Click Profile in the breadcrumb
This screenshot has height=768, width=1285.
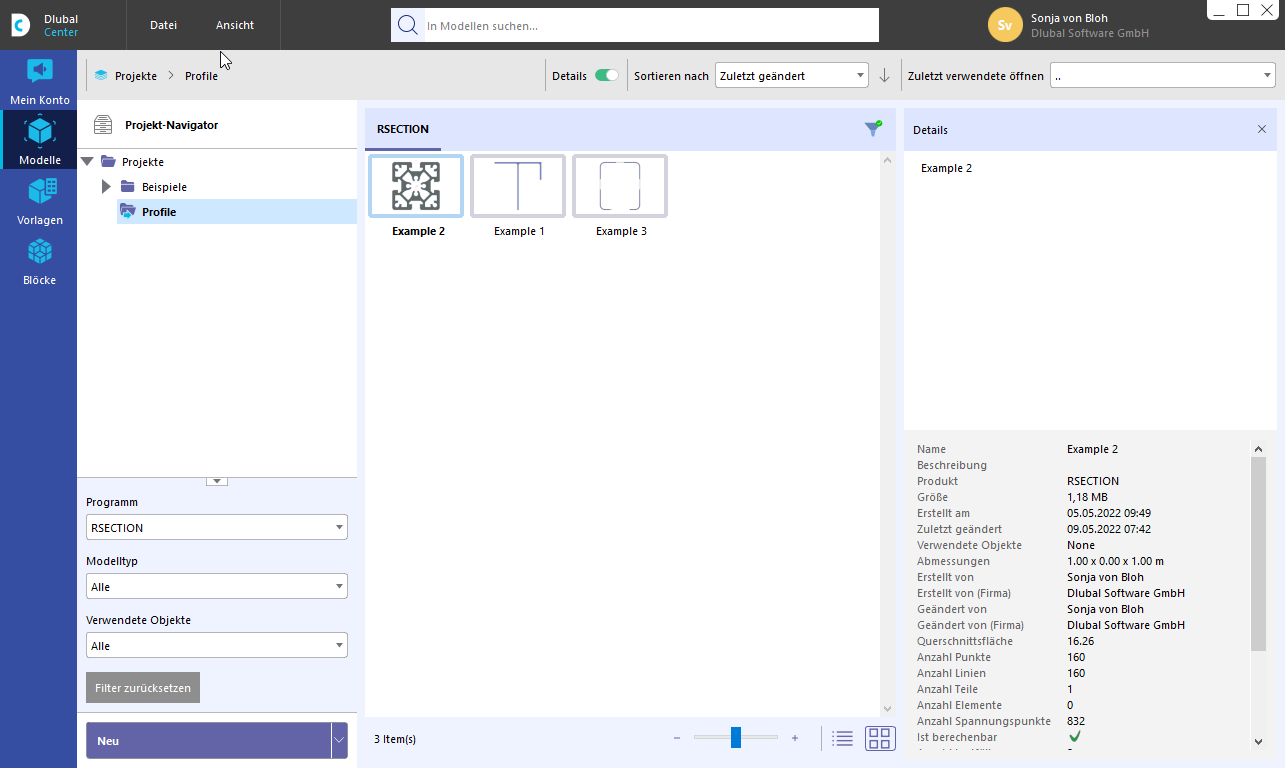(x=201, y=76)
